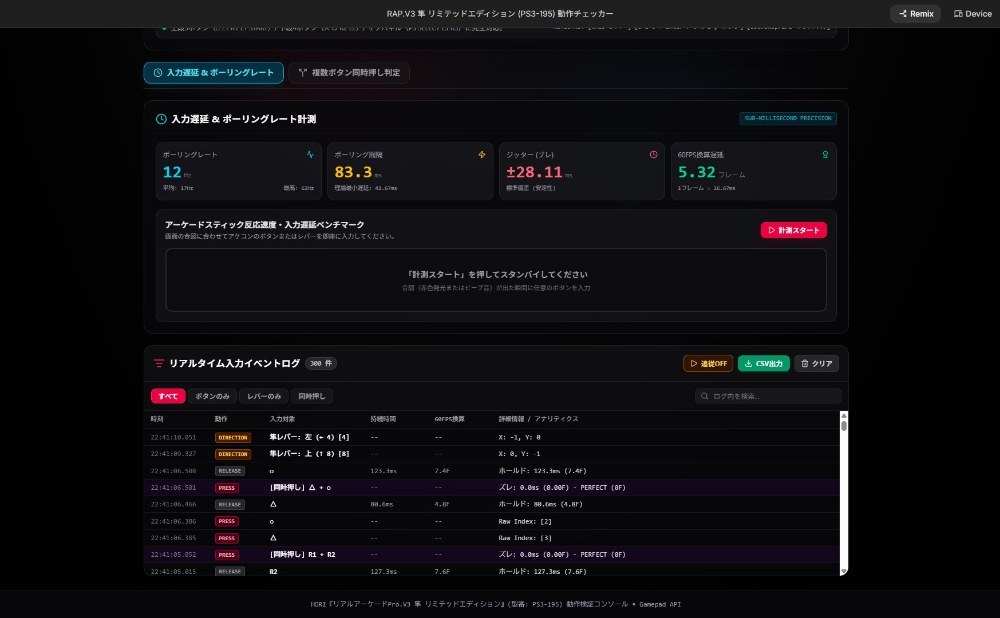Click the yellow lightning icon on polling interval card
Screen dimensions: 1000x618
click(482, 154)
